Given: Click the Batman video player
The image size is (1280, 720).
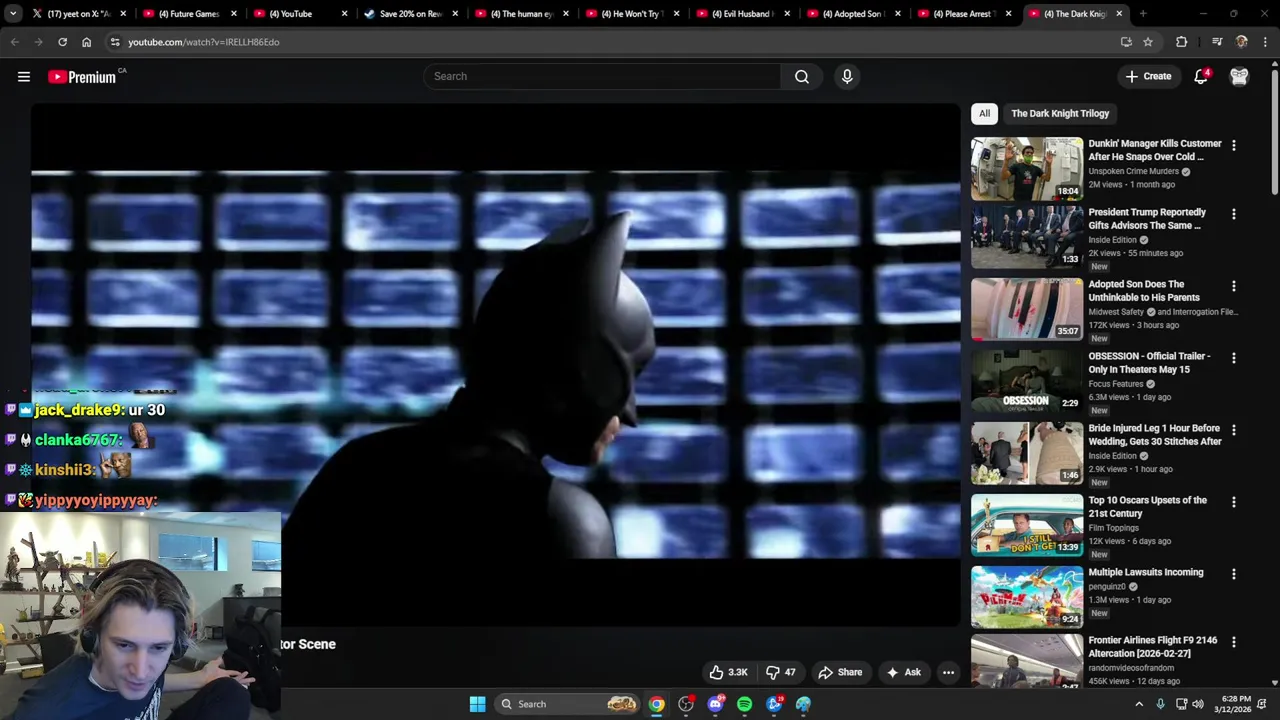Looking at the screenshot, I should coord(496,365).
